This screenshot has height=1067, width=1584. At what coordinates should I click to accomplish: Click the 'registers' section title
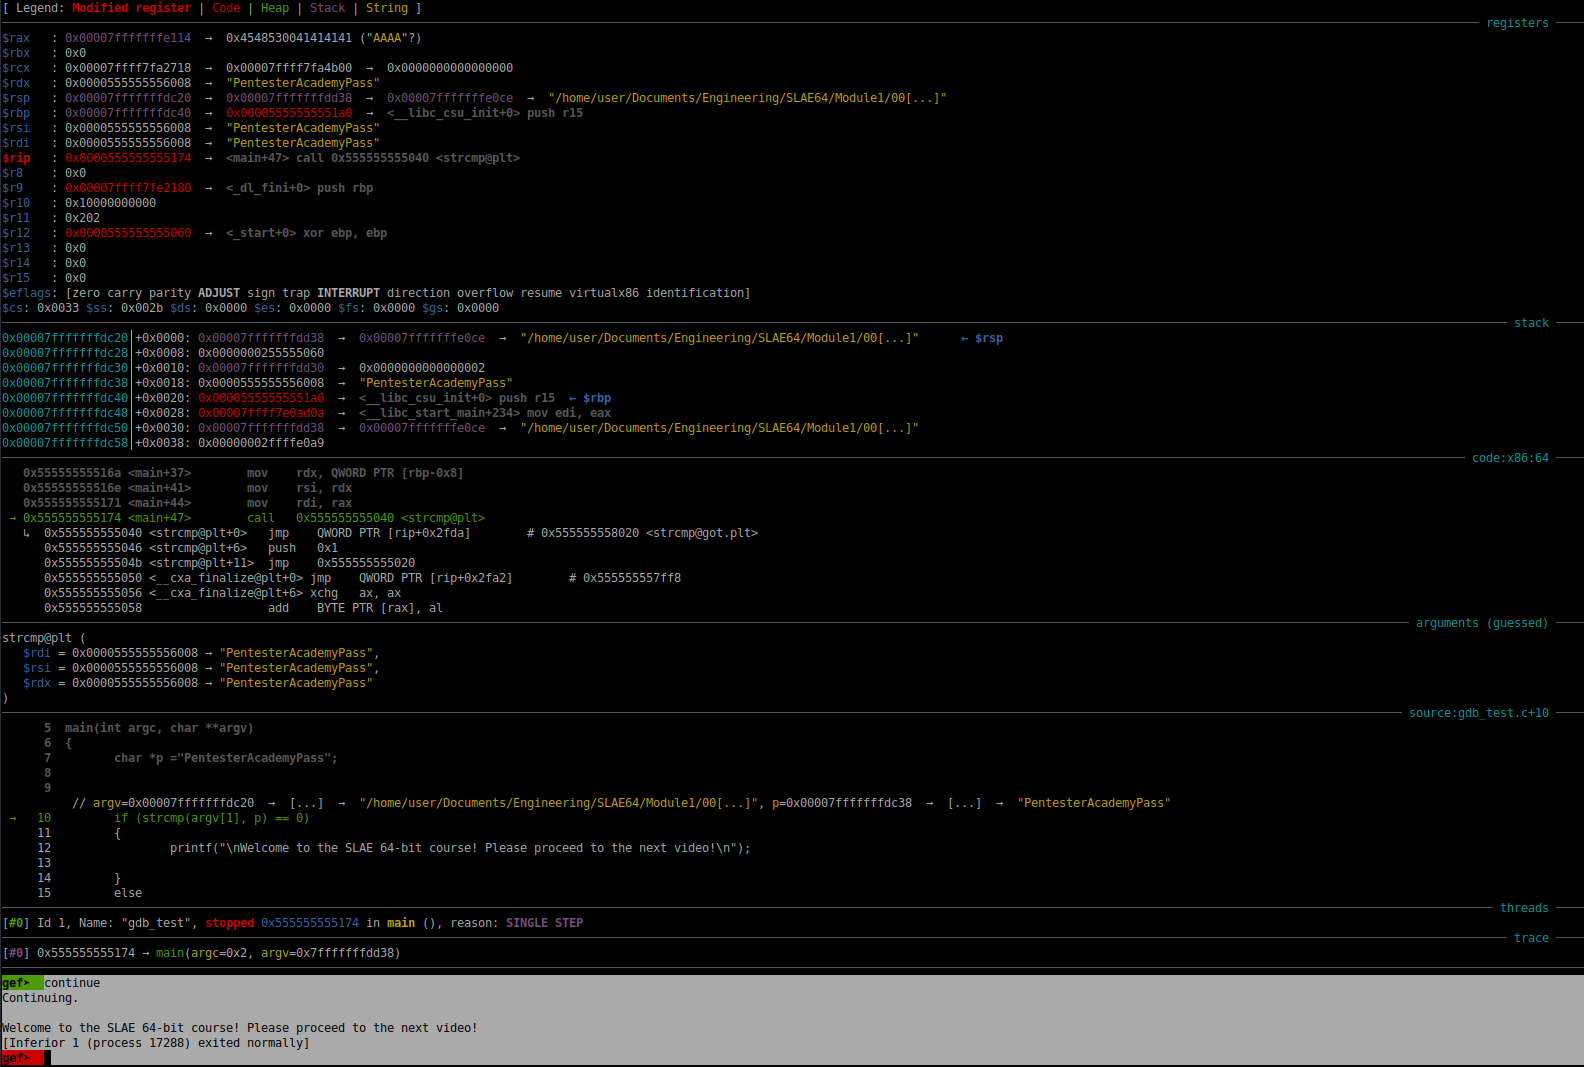1517,23
